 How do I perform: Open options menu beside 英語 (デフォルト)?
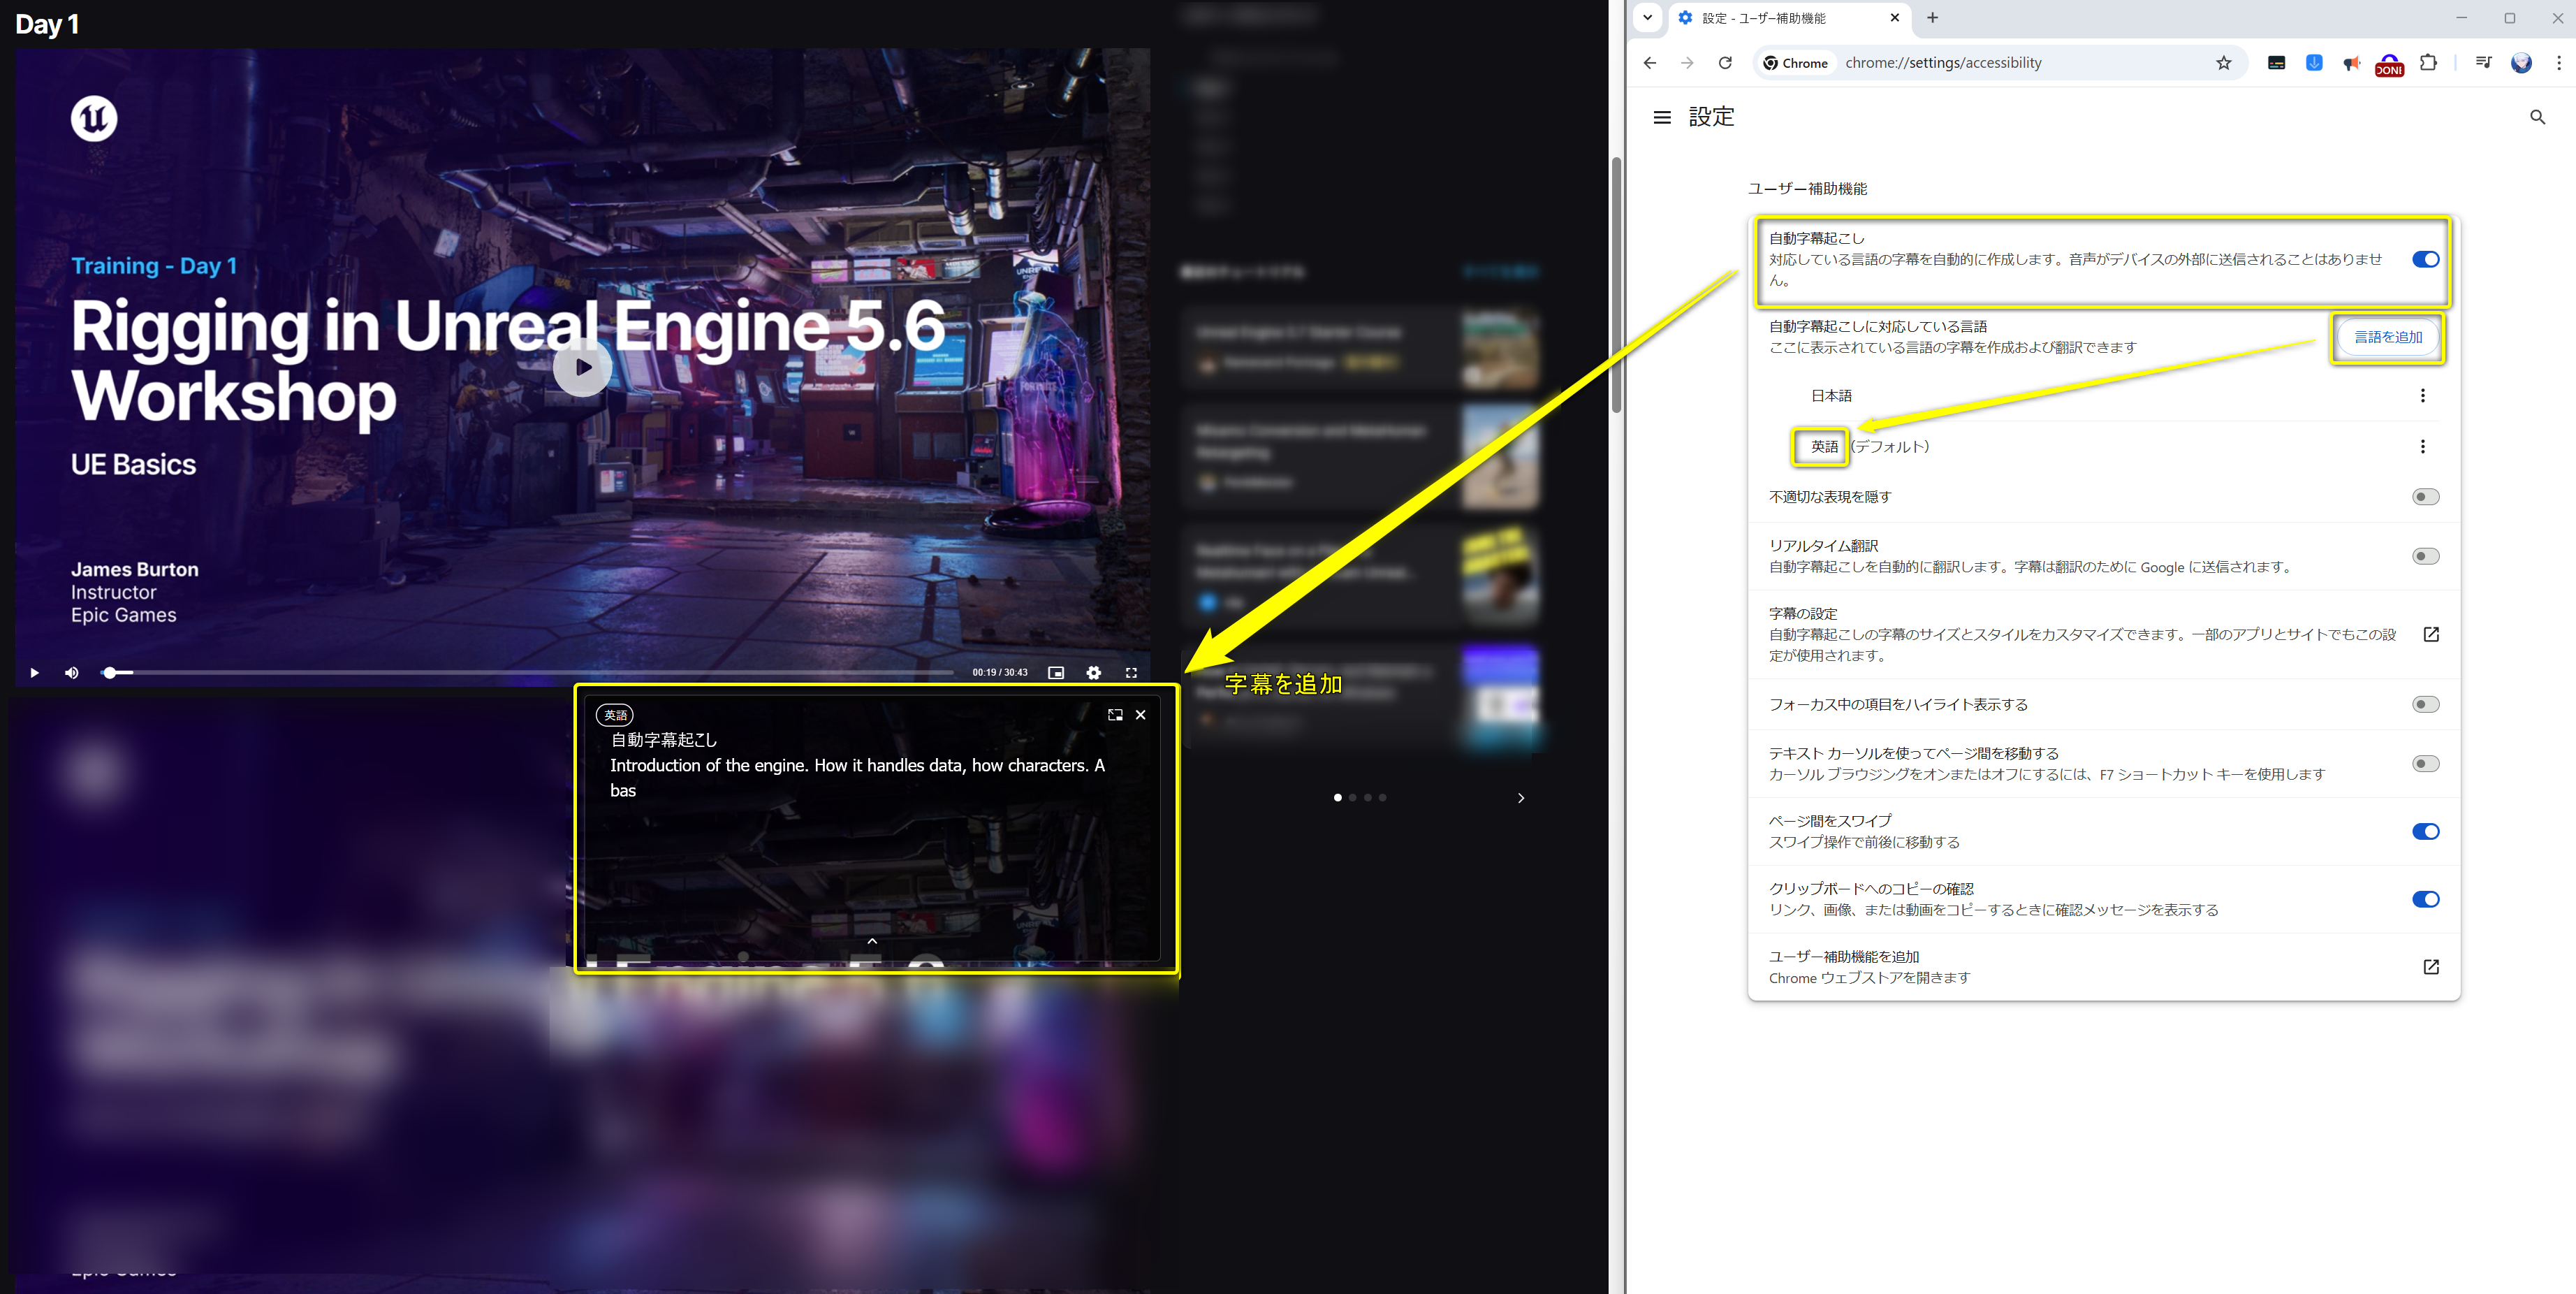click(x=2423, y=447)
